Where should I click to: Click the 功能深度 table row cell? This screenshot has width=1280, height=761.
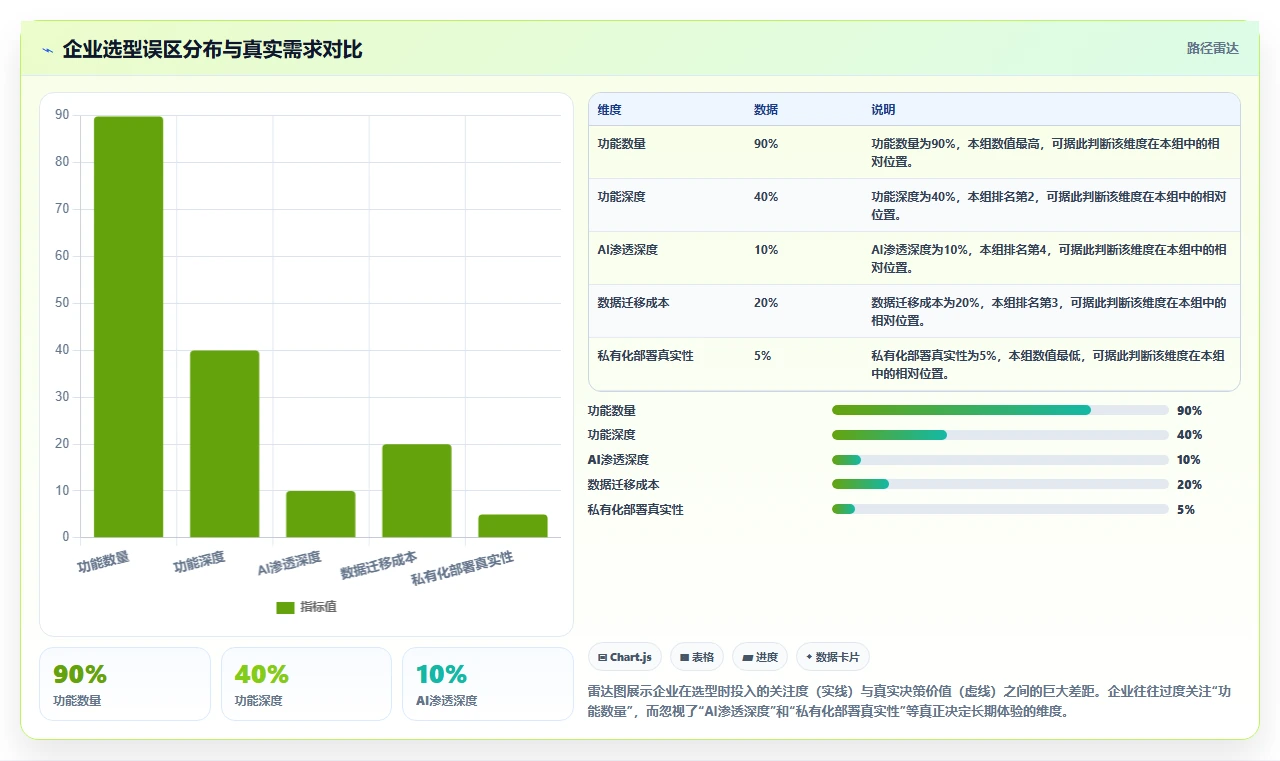point(621,196)
